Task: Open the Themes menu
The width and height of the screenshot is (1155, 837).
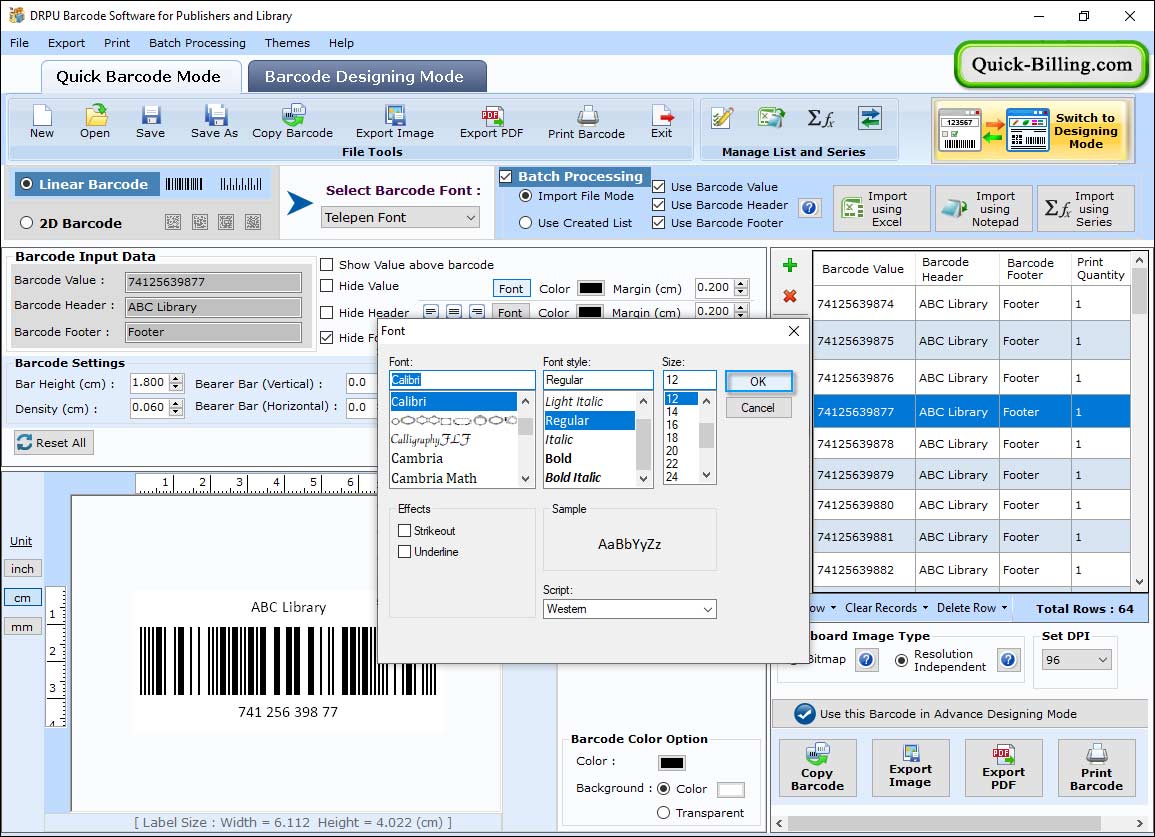Action: (x=287, y=43)
